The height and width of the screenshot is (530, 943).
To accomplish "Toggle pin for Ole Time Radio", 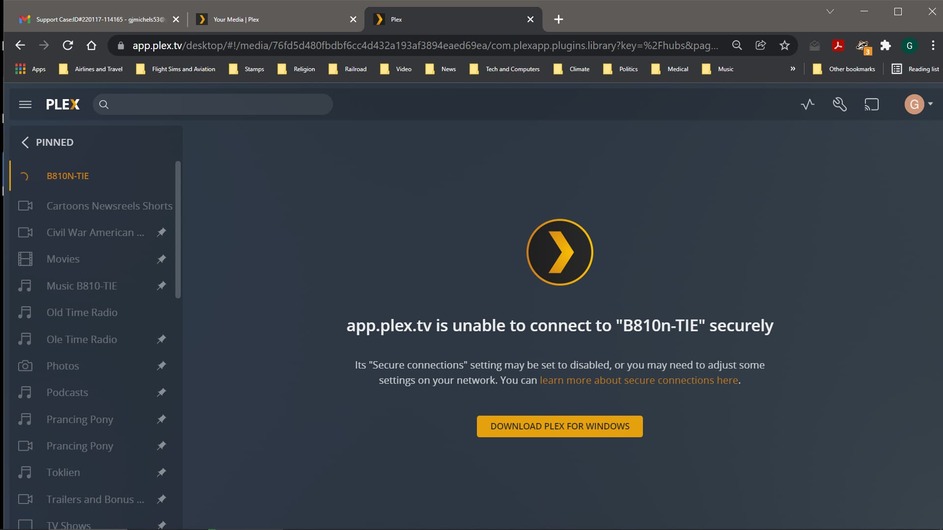I will click(x=161, y=339).
